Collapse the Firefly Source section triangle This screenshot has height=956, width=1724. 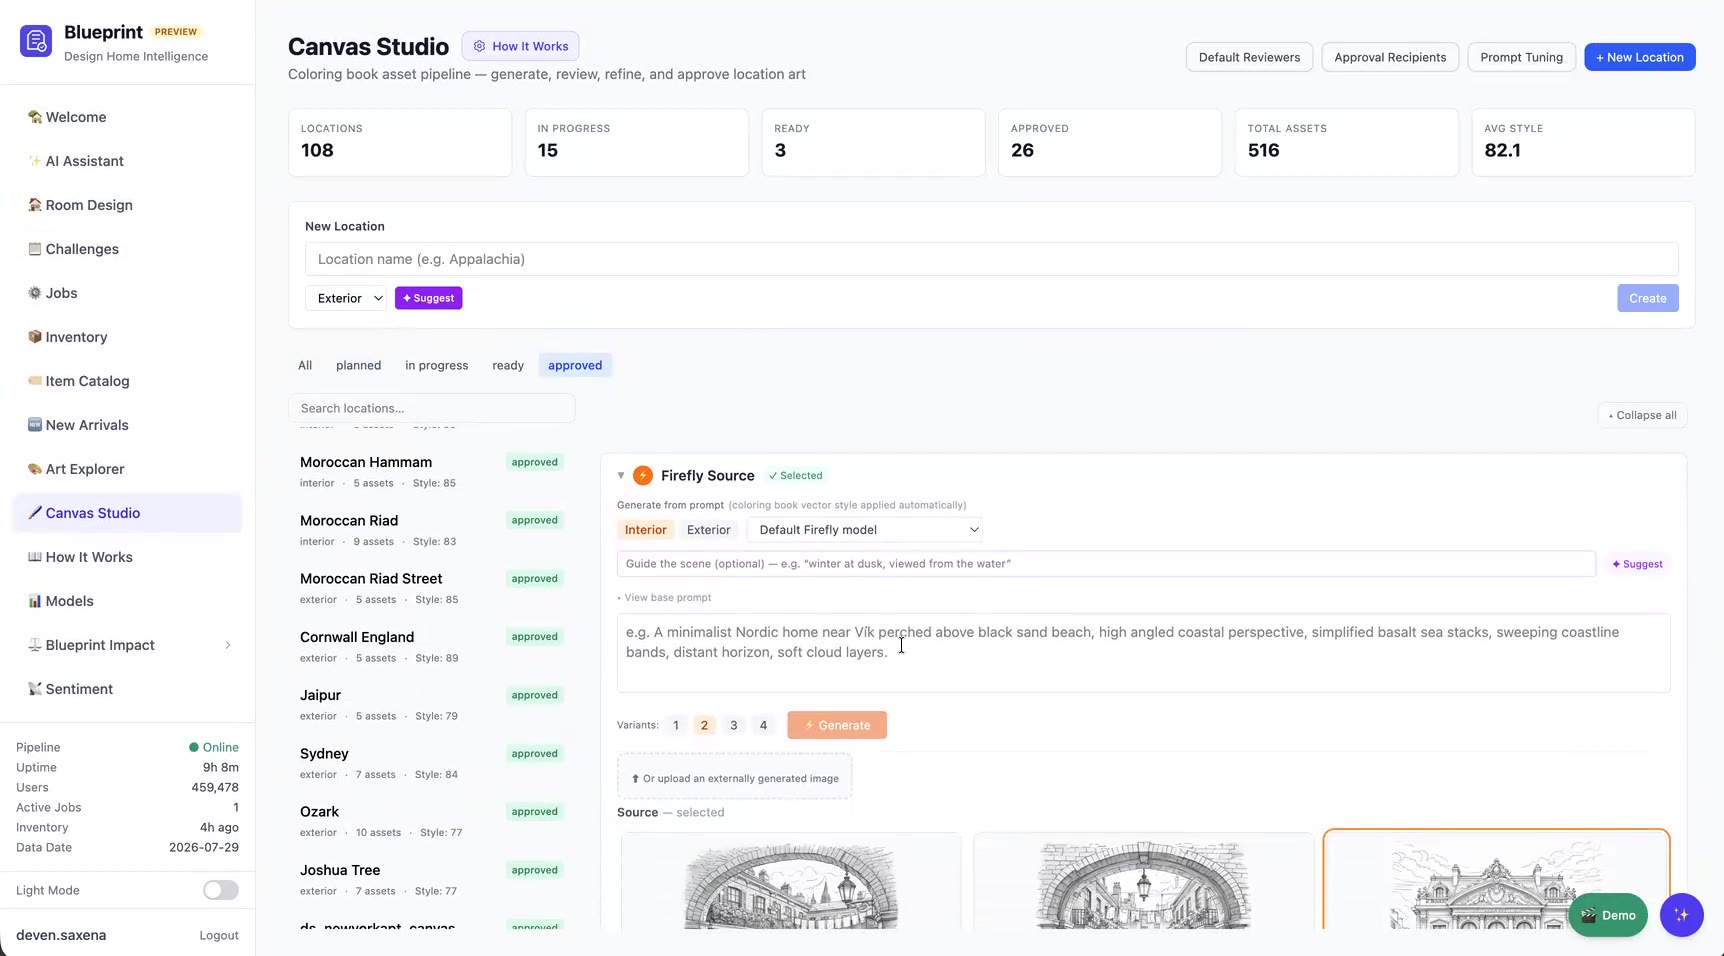(x=621, y=475)
